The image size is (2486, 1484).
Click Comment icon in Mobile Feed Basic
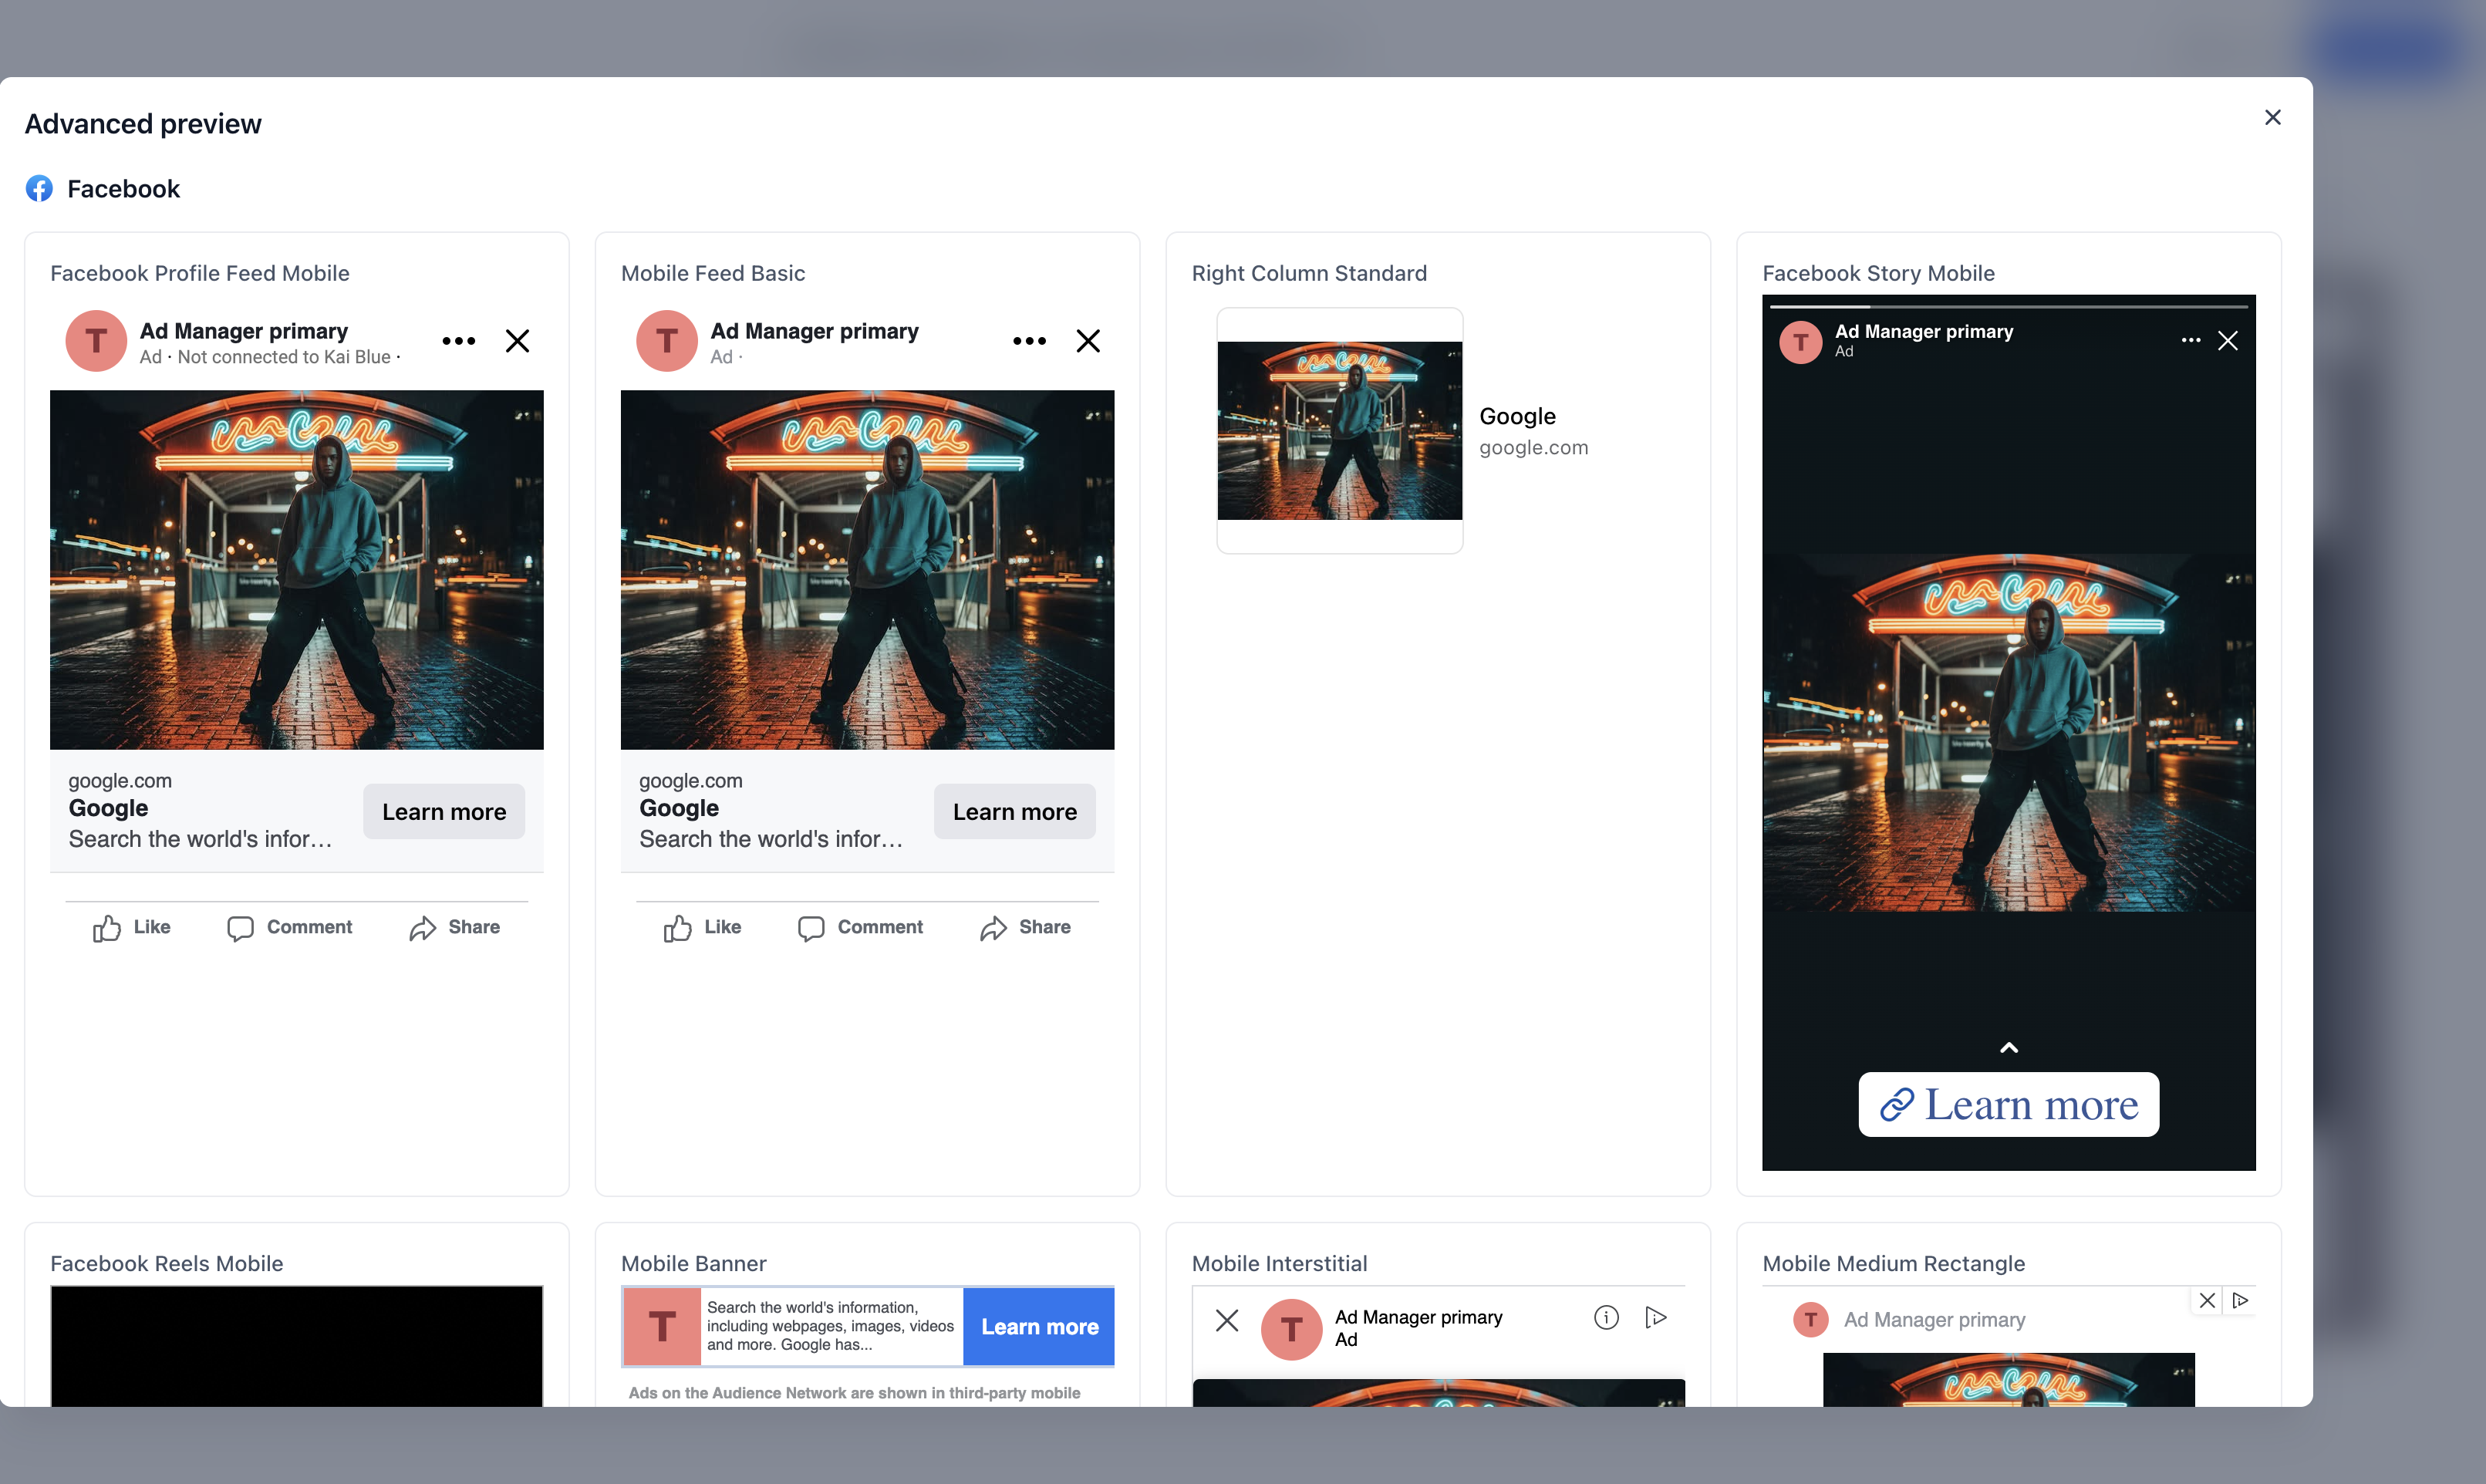pyautogui.click(x=811, y=928)
